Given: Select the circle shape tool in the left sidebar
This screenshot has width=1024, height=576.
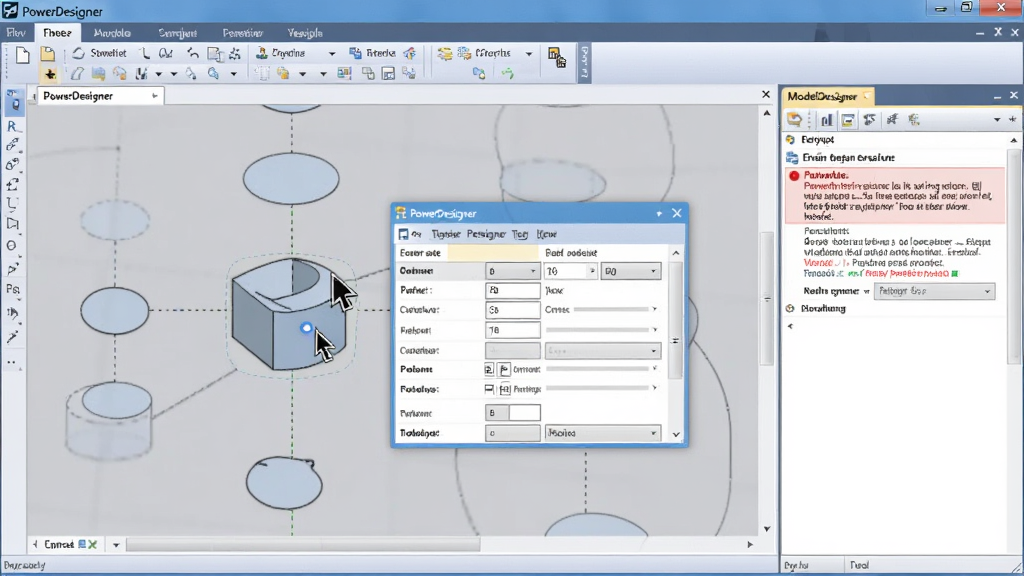Looking at the screenshot, I should (x=12, y=246).
